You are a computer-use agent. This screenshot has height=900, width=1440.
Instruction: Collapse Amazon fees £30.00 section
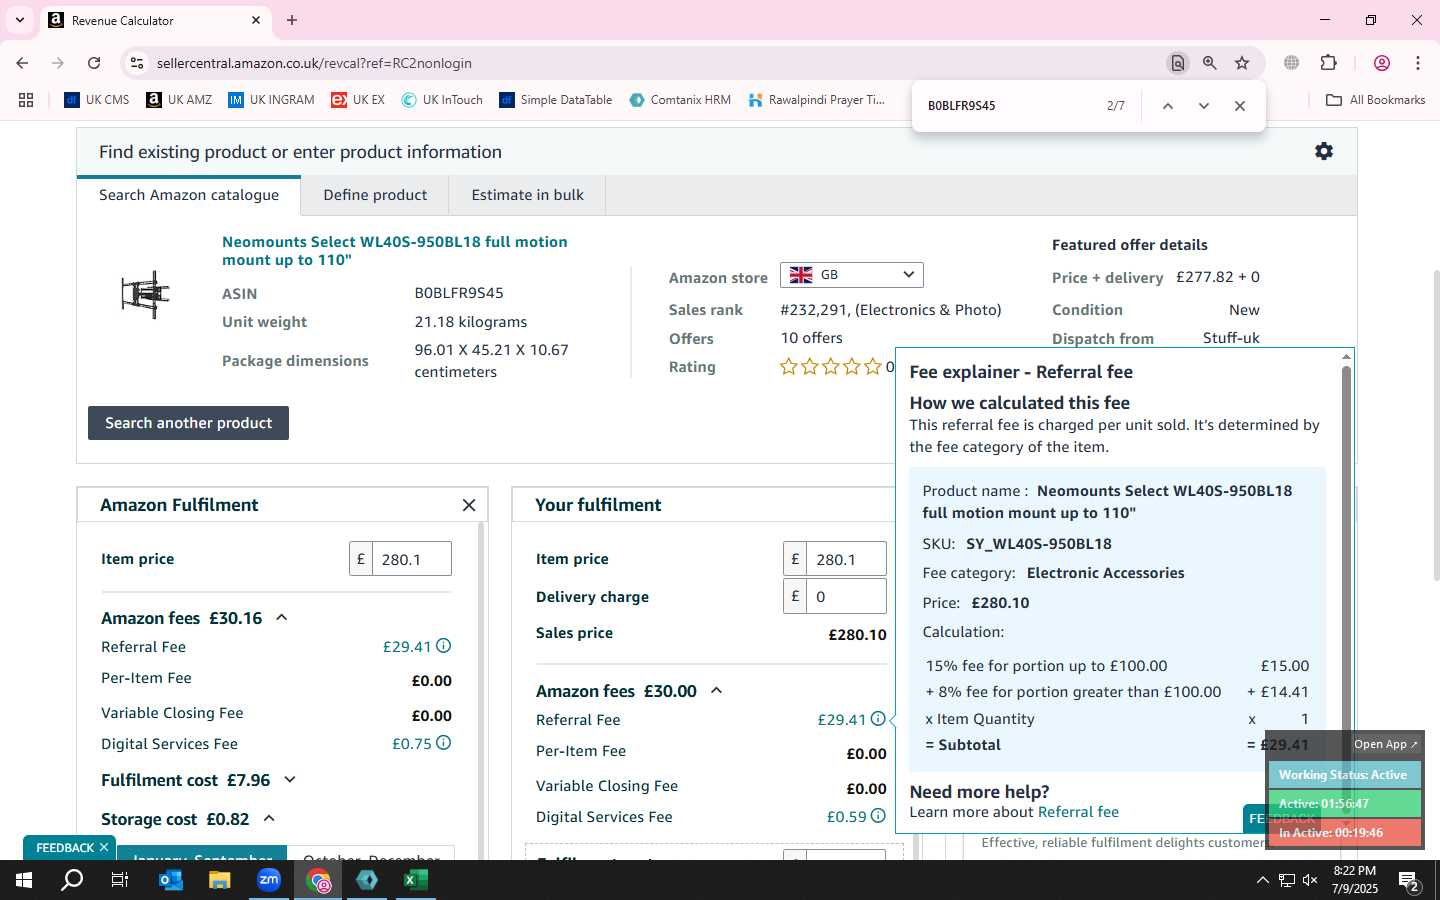(x=716, y=691)
